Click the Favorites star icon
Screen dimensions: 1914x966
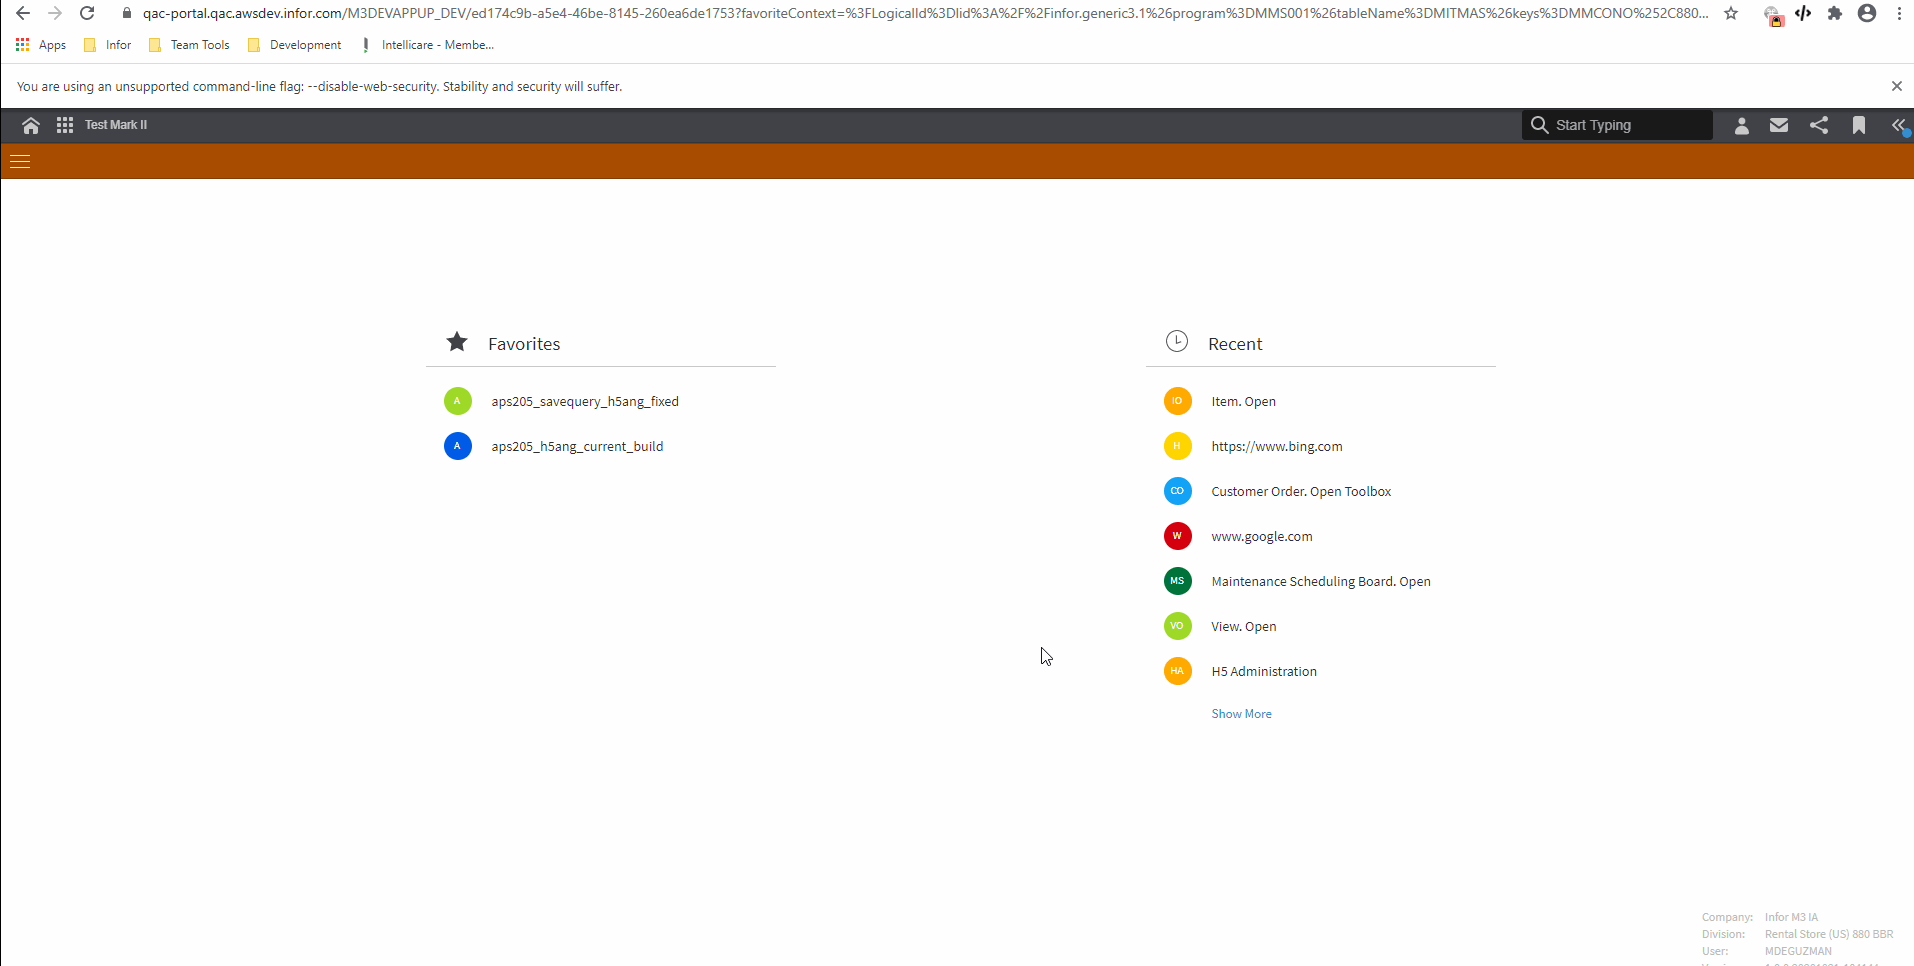click(x=456, y=341)
